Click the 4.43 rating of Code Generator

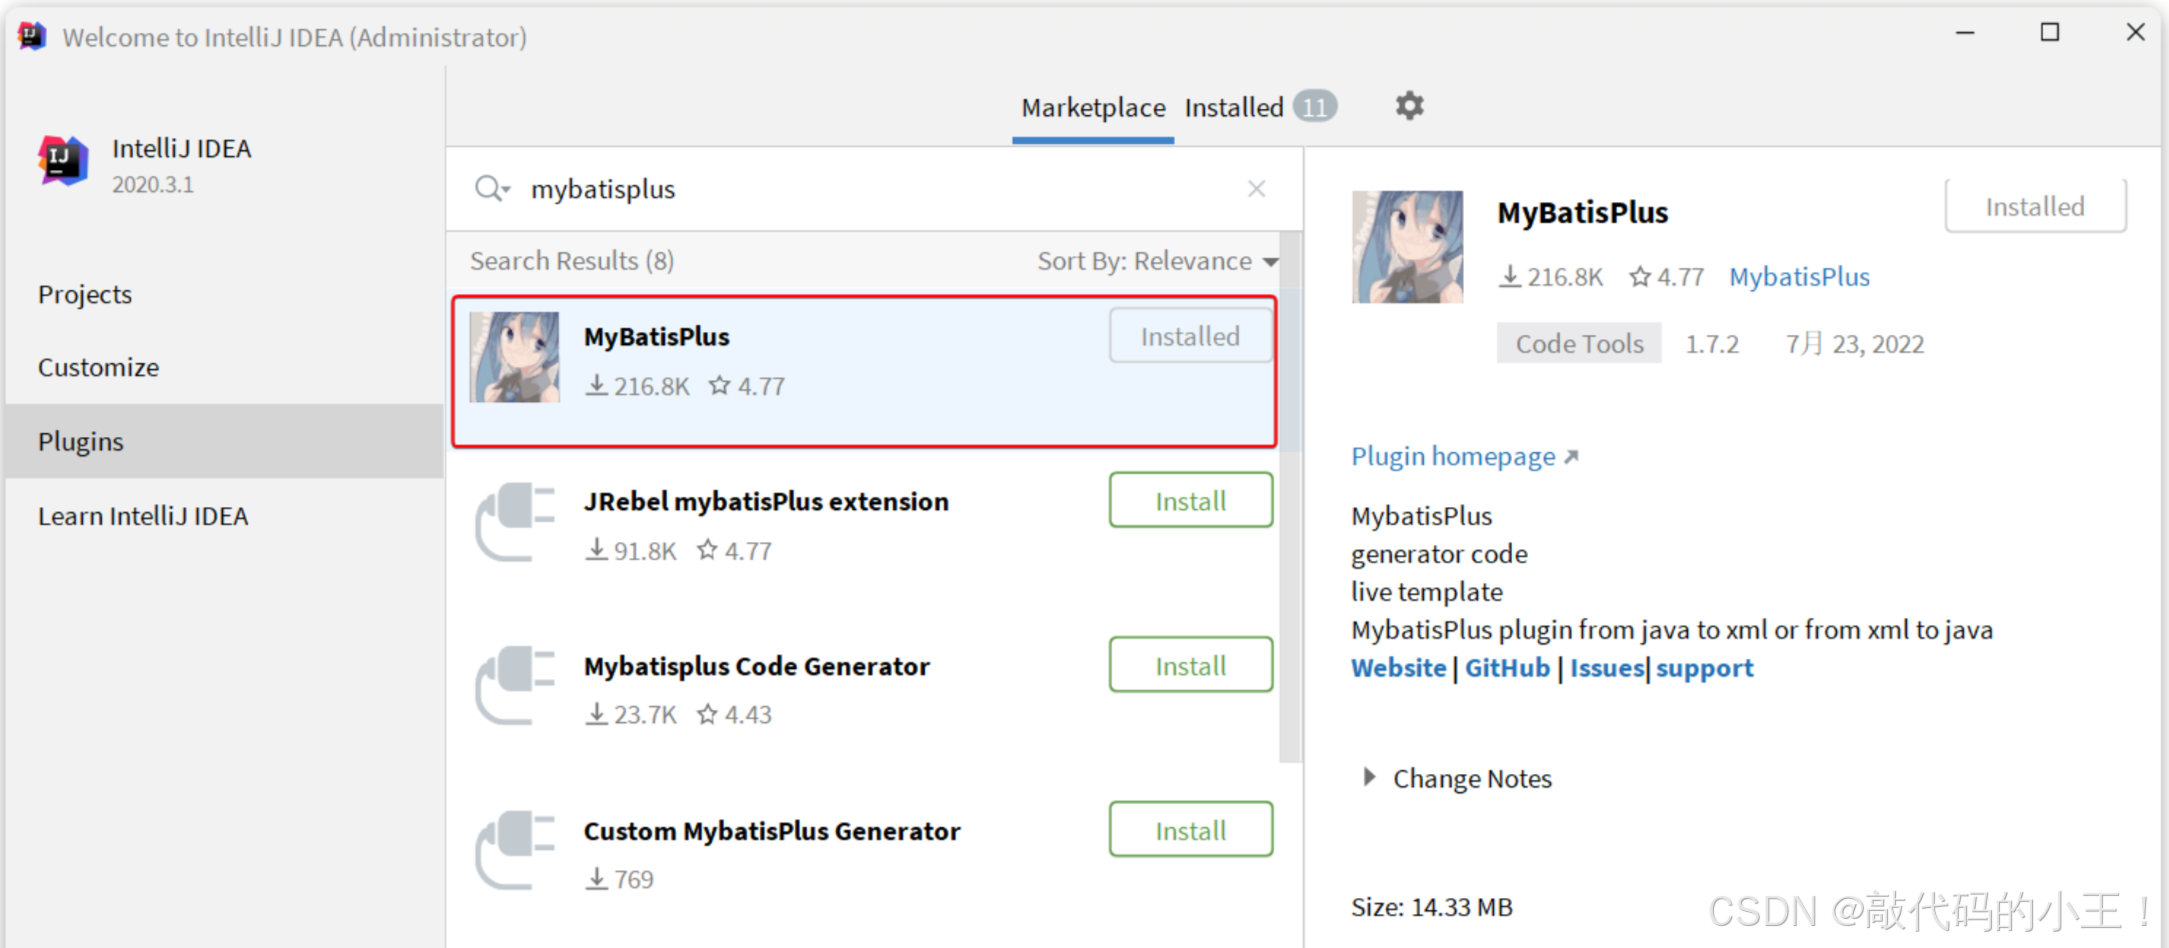(735, 715)
